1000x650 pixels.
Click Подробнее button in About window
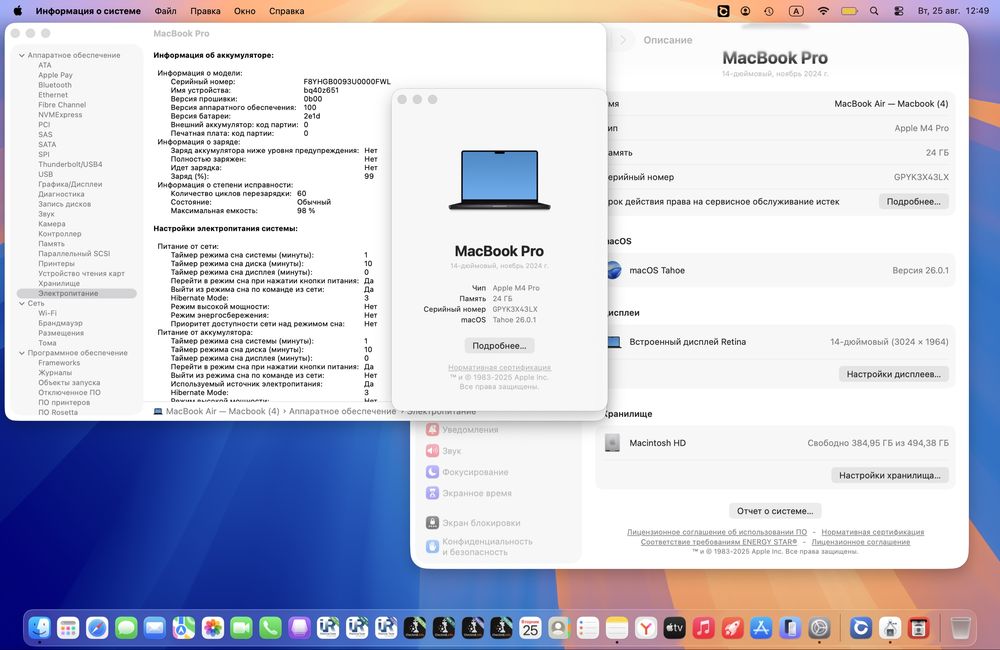pyautogui.click(x=499, y=346)
